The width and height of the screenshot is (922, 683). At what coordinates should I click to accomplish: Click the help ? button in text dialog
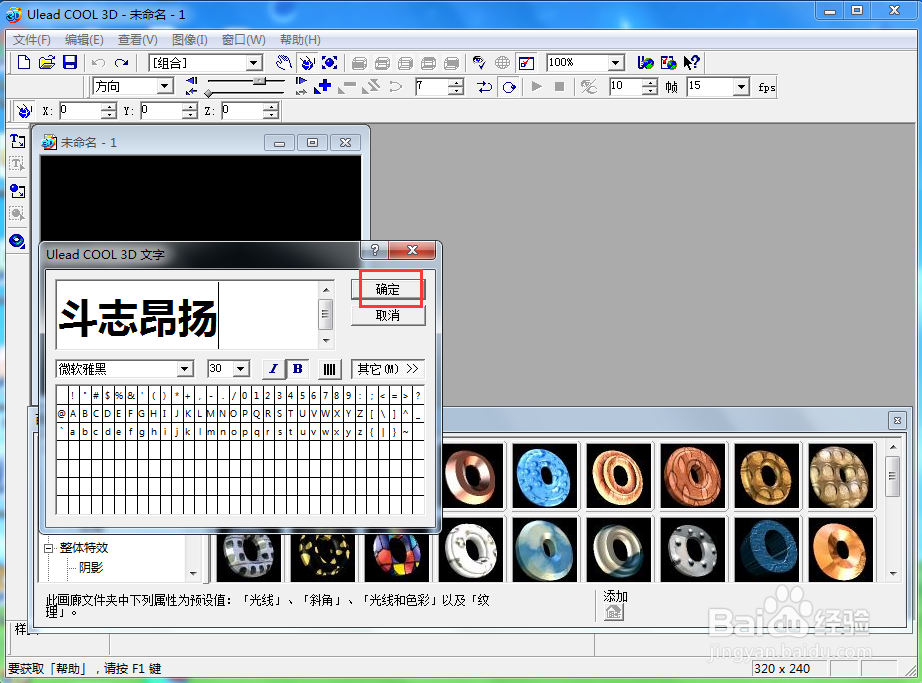(375, 250)
